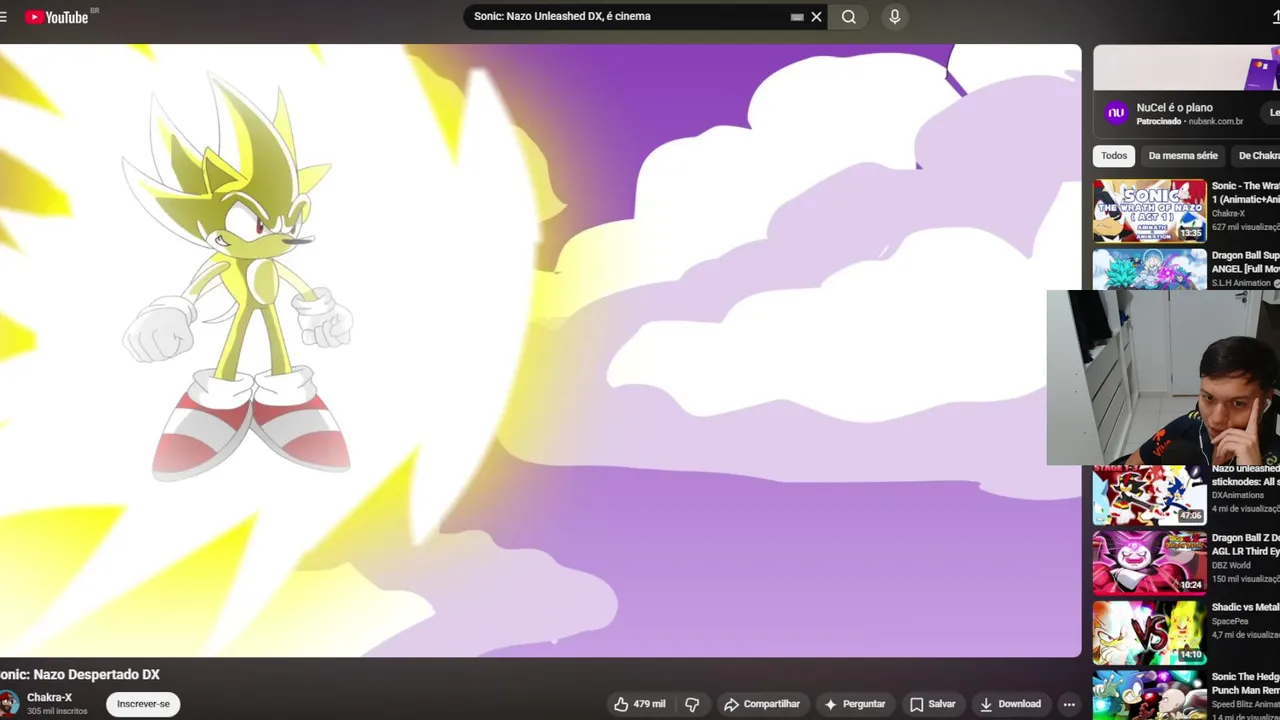Select Da mesma série filter chip

[1183, 156]
